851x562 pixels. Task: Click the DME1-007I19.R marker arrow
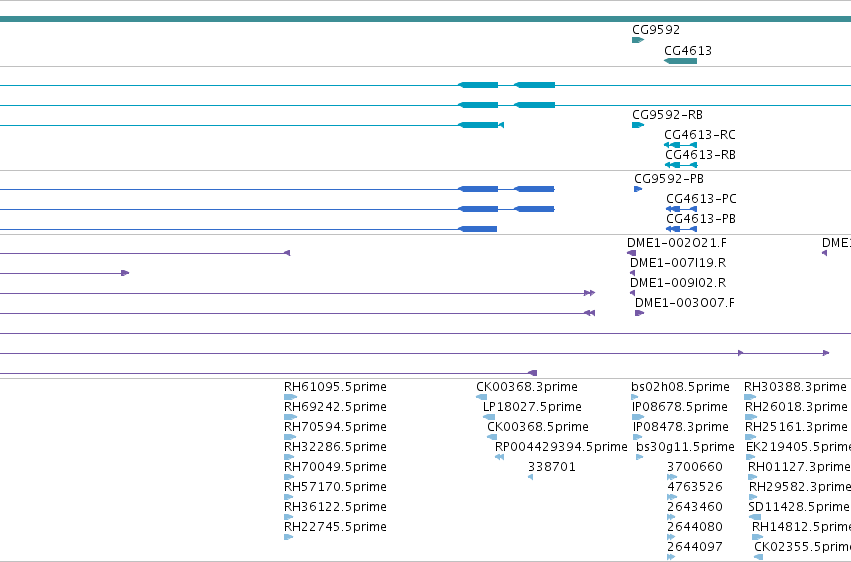[x=632, y=273]
